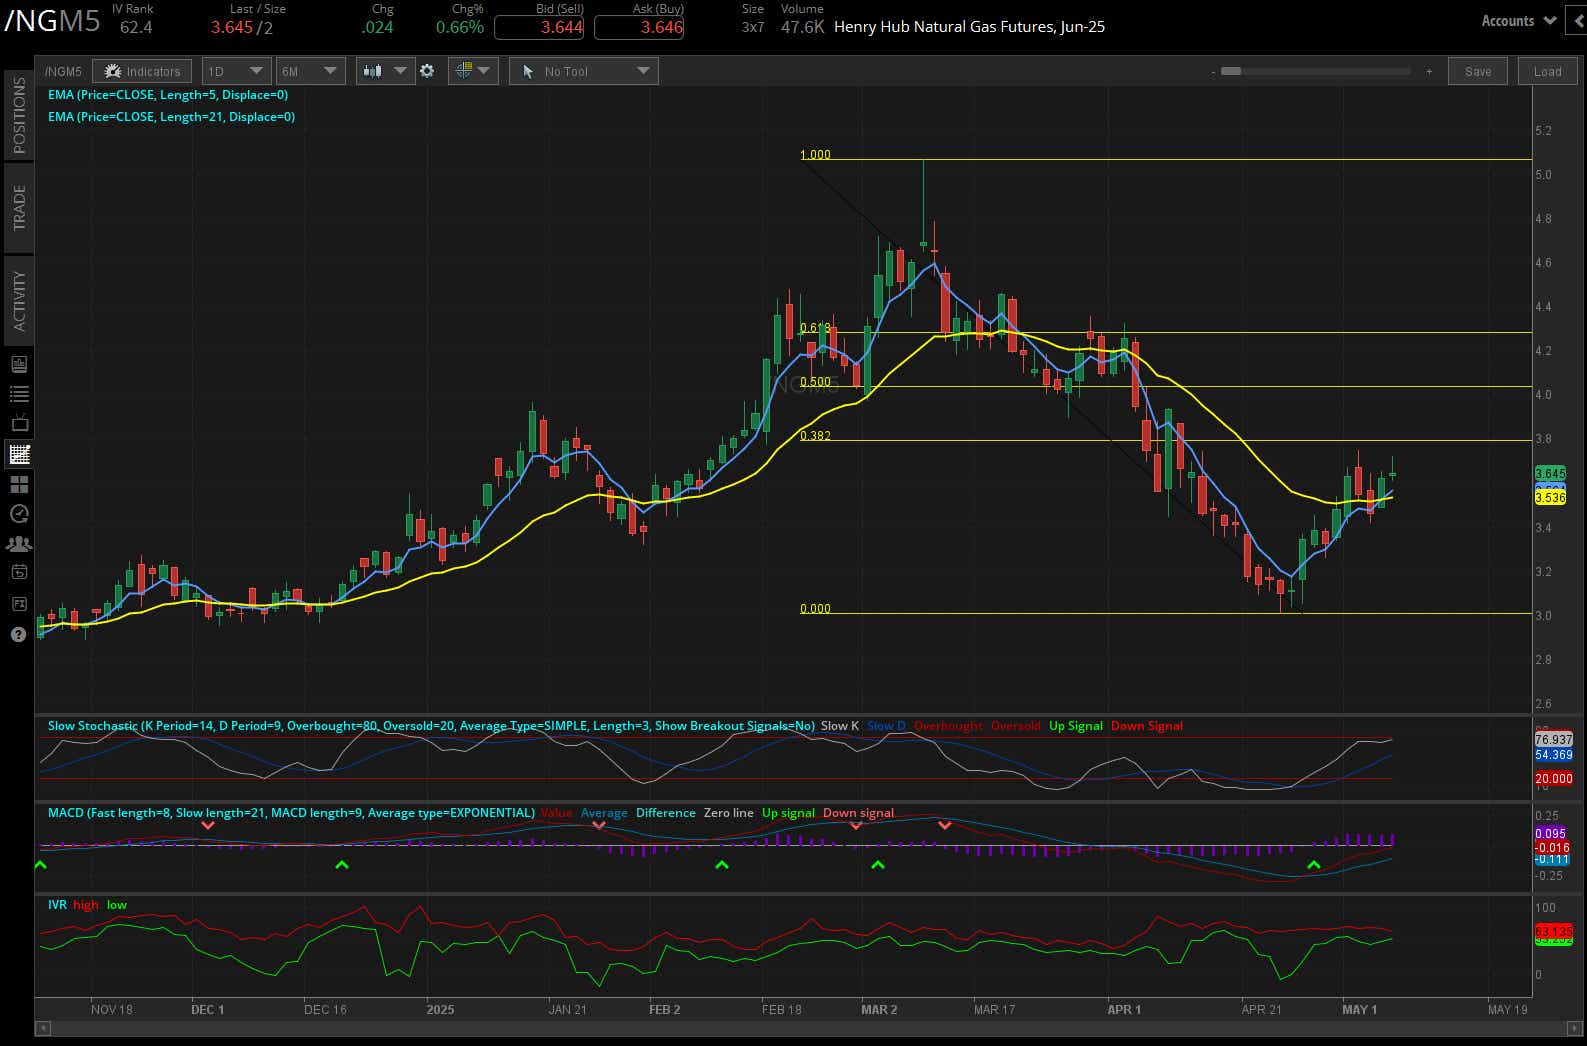Click the MACD study label
Screen dimensions: 1587x1046
291,813
